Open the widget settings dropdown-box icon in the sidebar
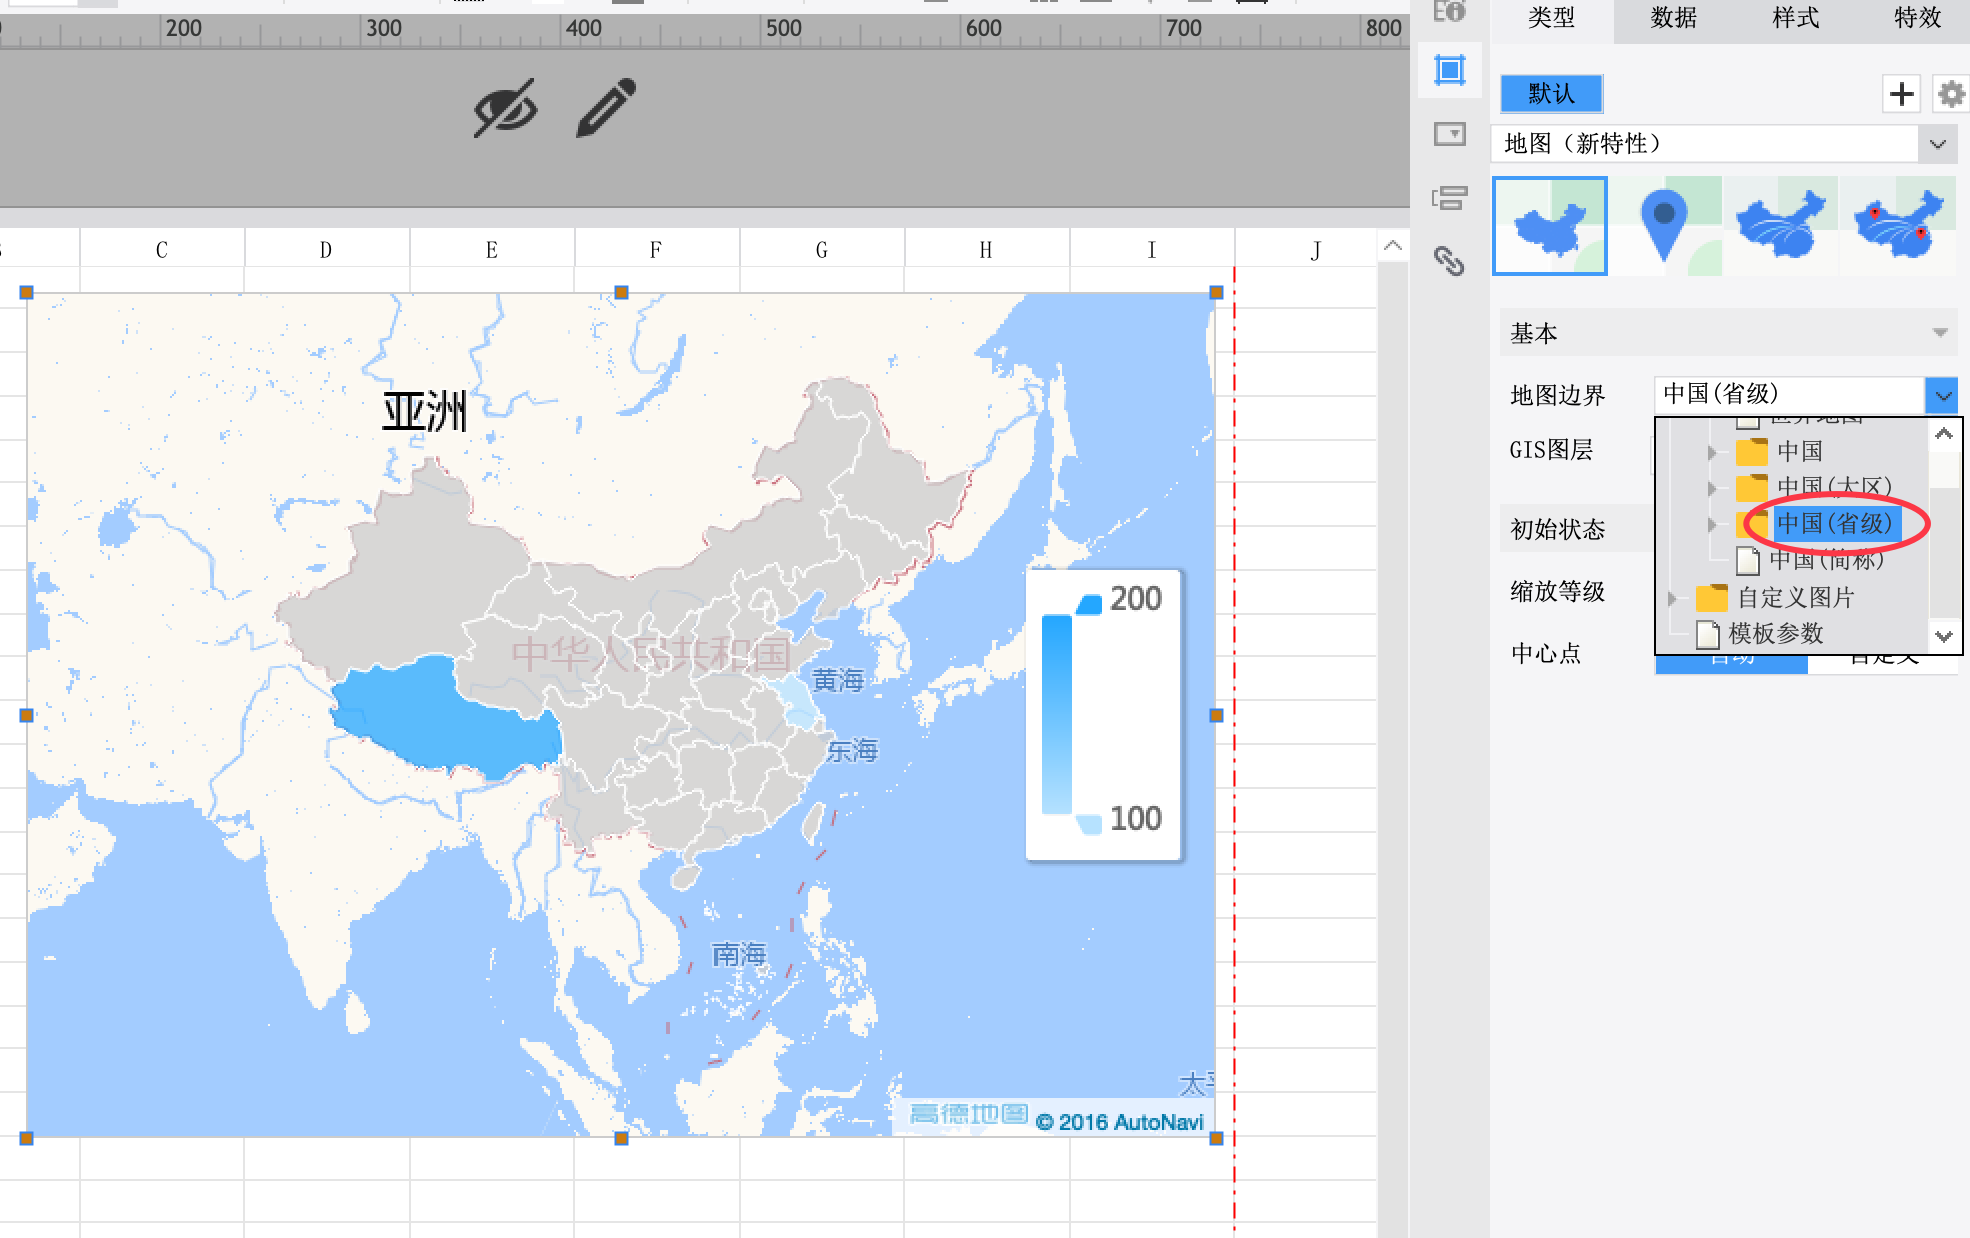 (x=1449, y=134)
